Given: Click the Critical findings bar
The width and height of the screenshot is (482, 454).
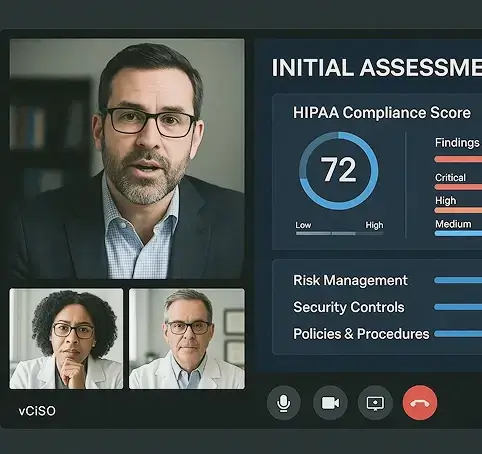Looking at the screenshot, I should pos(458,187).
